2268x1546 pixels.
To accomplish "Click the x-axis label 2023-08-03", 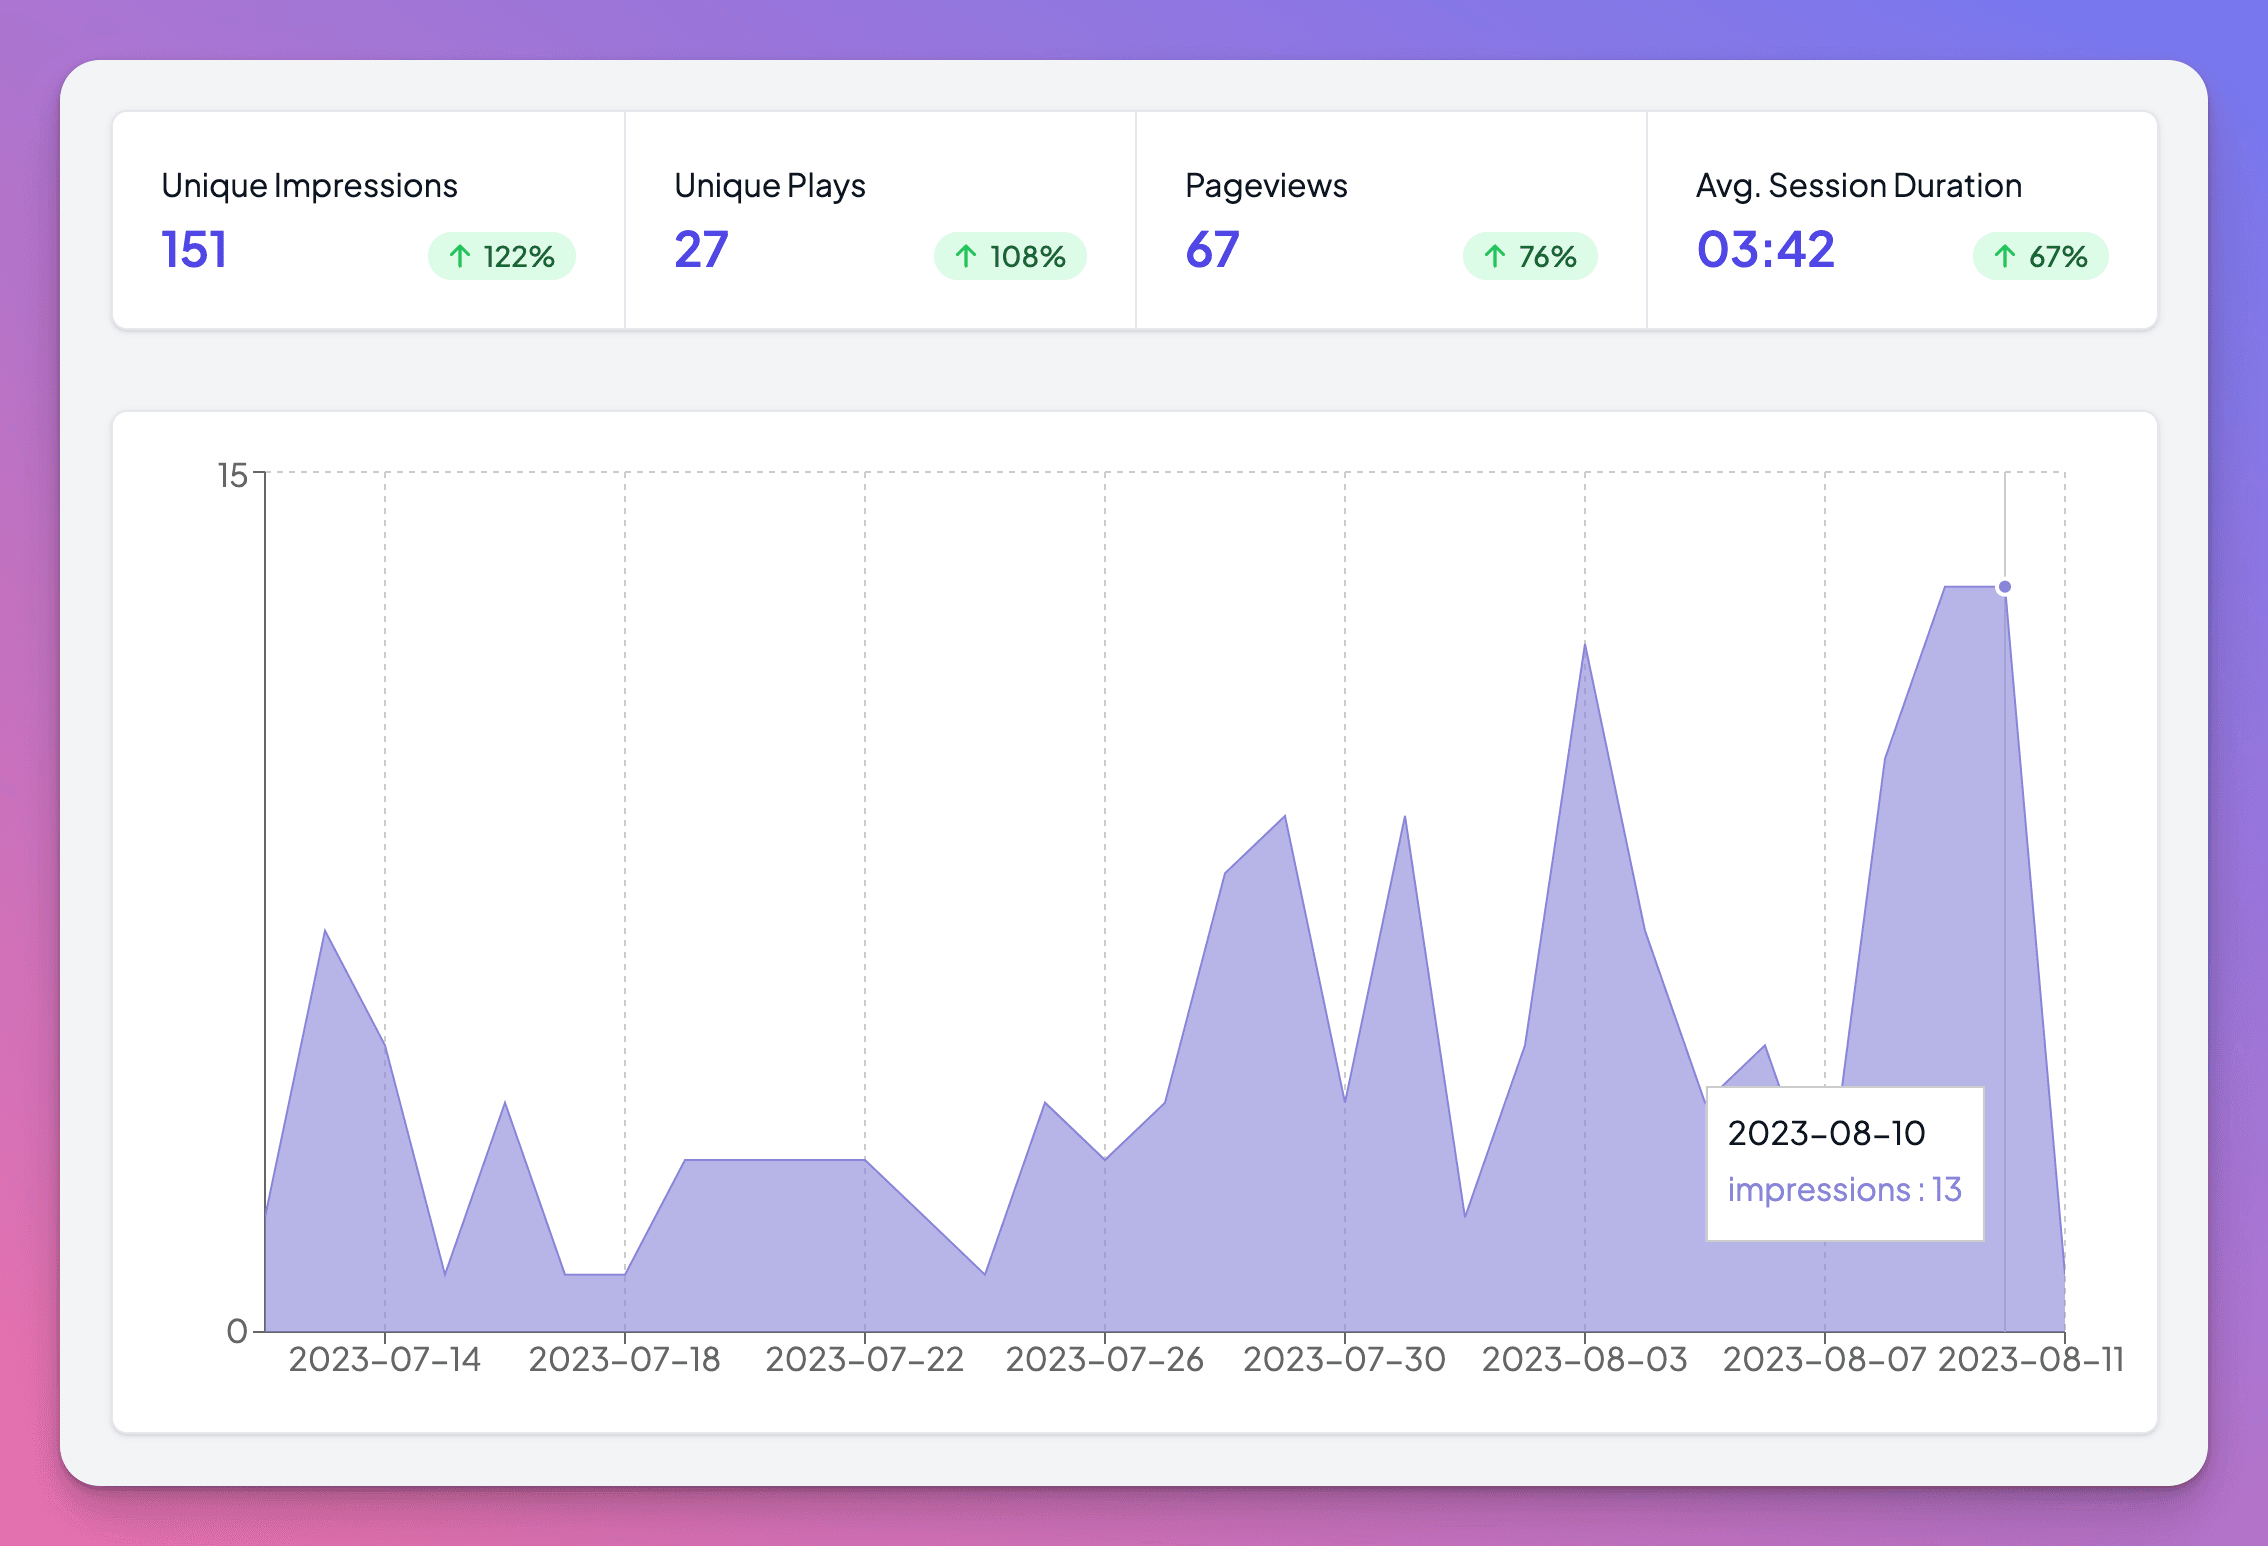I will coord(1585,1359).
